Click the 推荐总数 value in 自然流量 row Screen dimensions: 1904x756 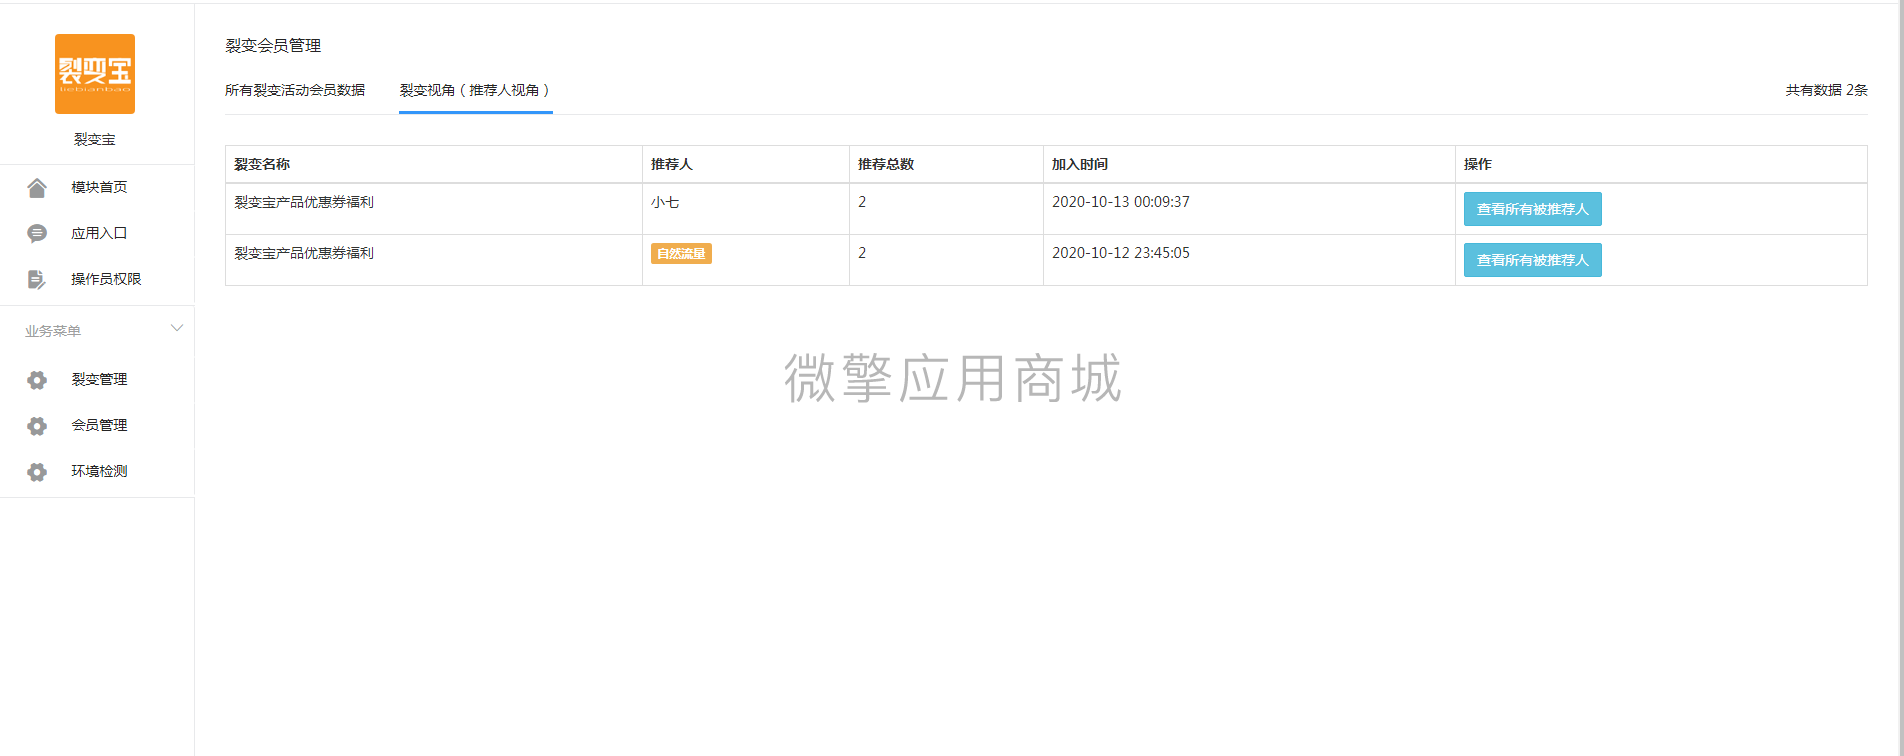pos(862,253)
